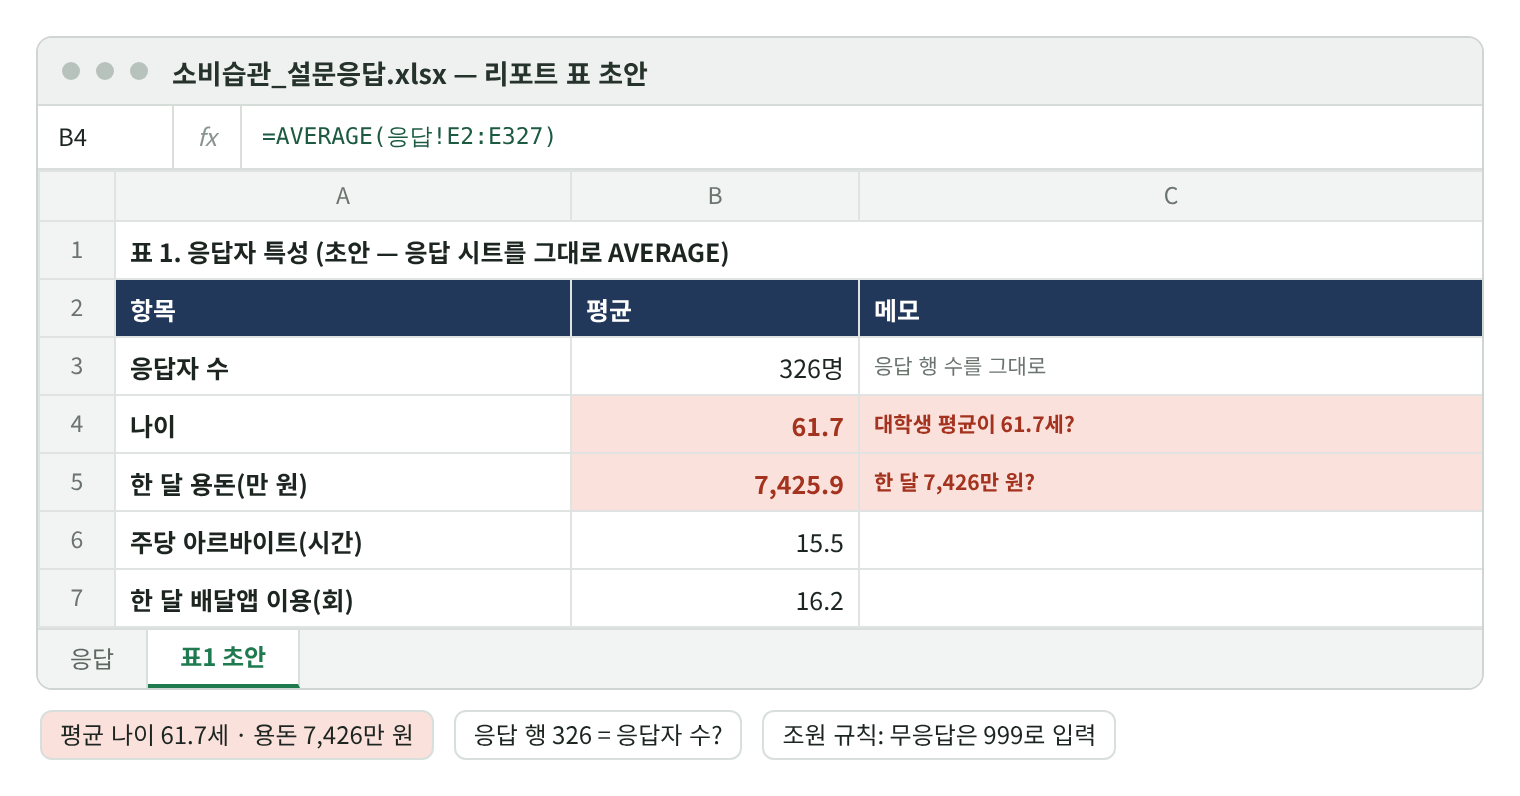Click the first window control dot

coord(71,71)
